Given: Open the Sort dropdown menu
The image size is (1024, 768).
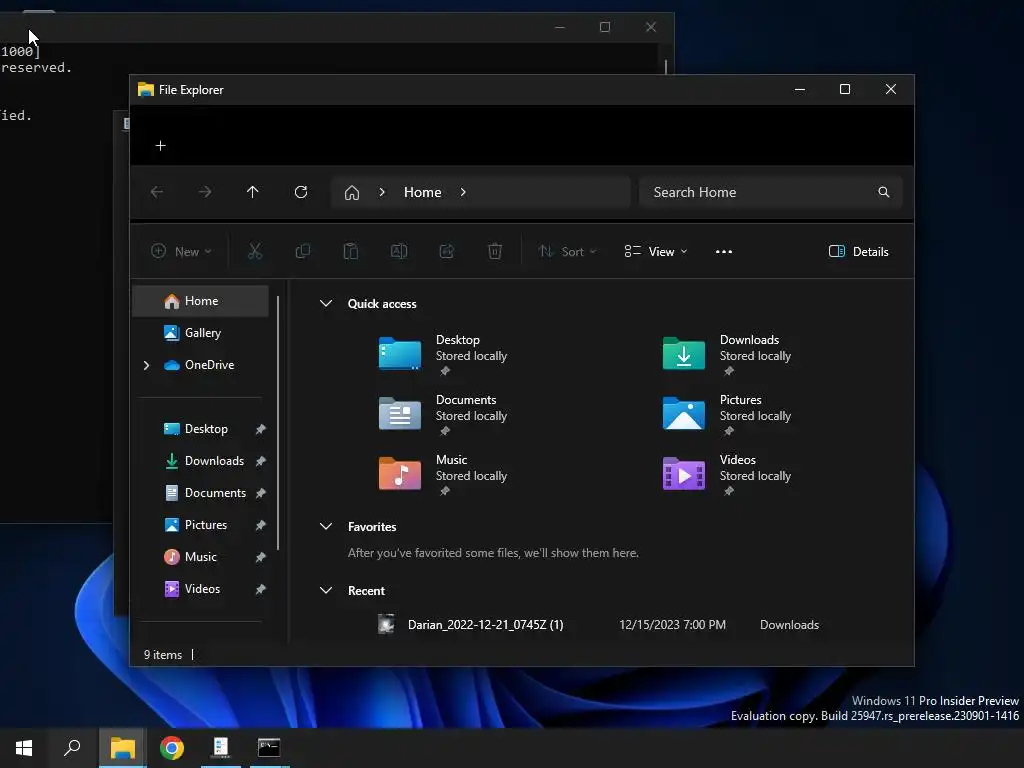Looking at the screenshot, I should click(567, 251).
